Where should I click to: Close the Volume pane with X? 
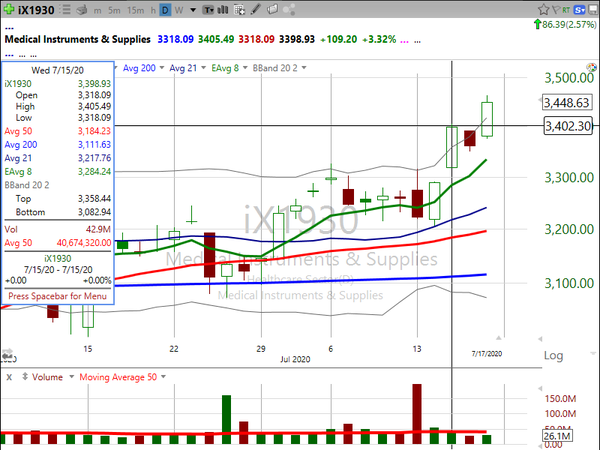point(9,378)
